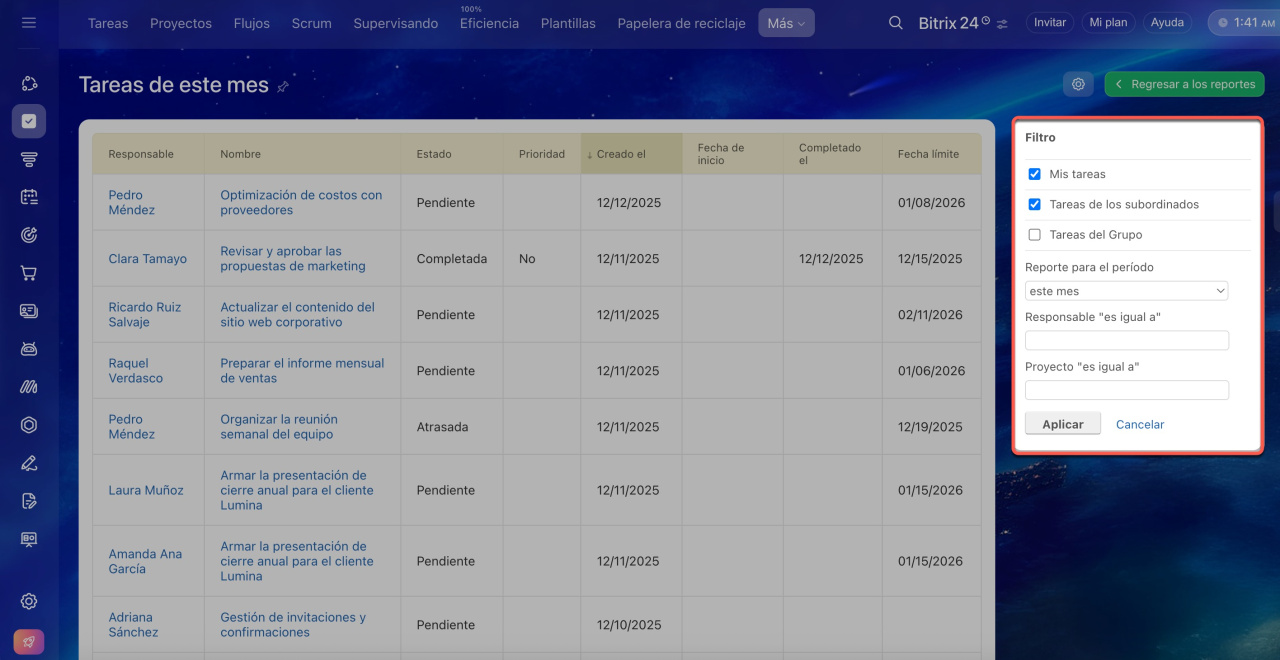The height and width of the screenshot is (660, 1280).
Task: Open the Tasks checkmark icon in the sidebar
Action: (29, 121)
